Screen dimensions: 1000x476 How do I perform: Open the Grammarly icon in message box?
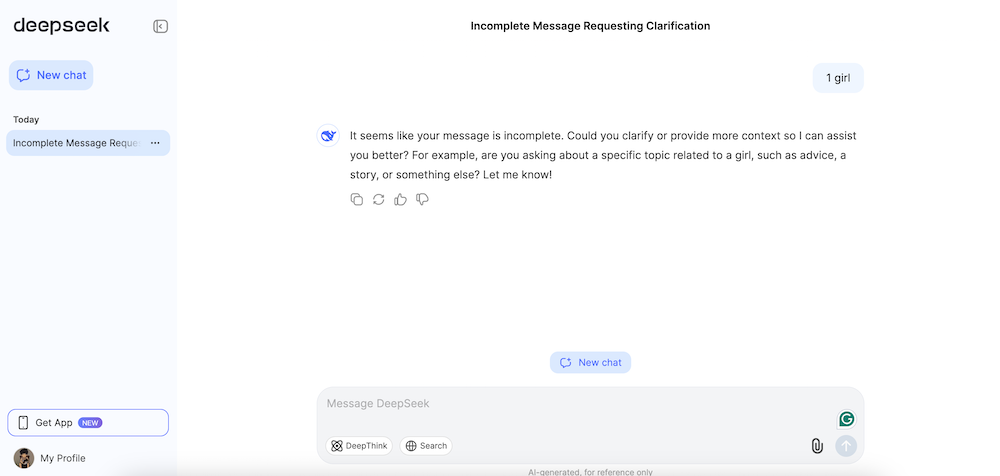(846, 419)
